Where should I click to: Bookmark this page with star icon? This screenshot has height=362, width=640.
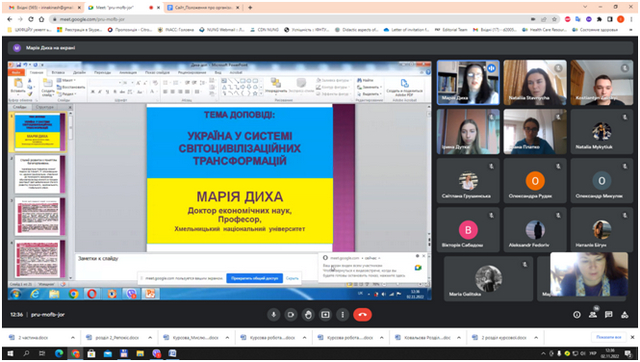(x=554, y=19)
